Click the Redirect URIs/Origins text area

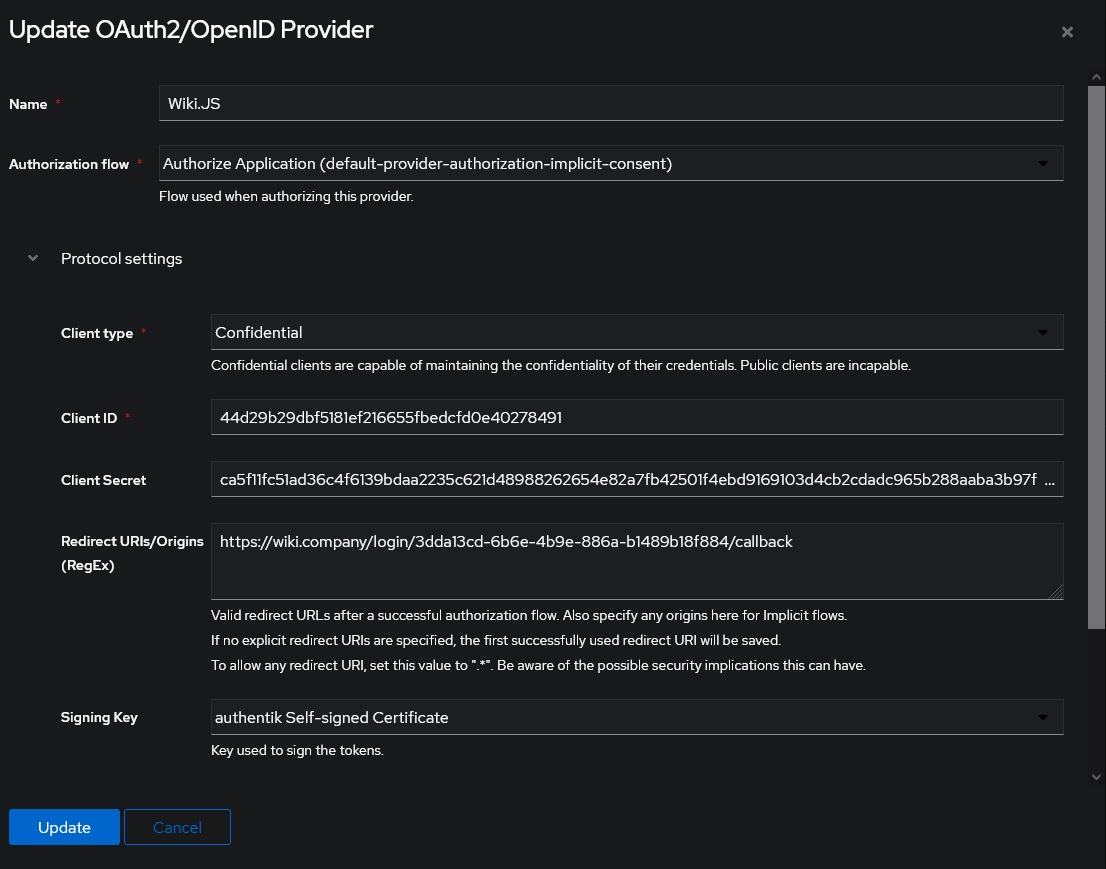pos(636,561)
